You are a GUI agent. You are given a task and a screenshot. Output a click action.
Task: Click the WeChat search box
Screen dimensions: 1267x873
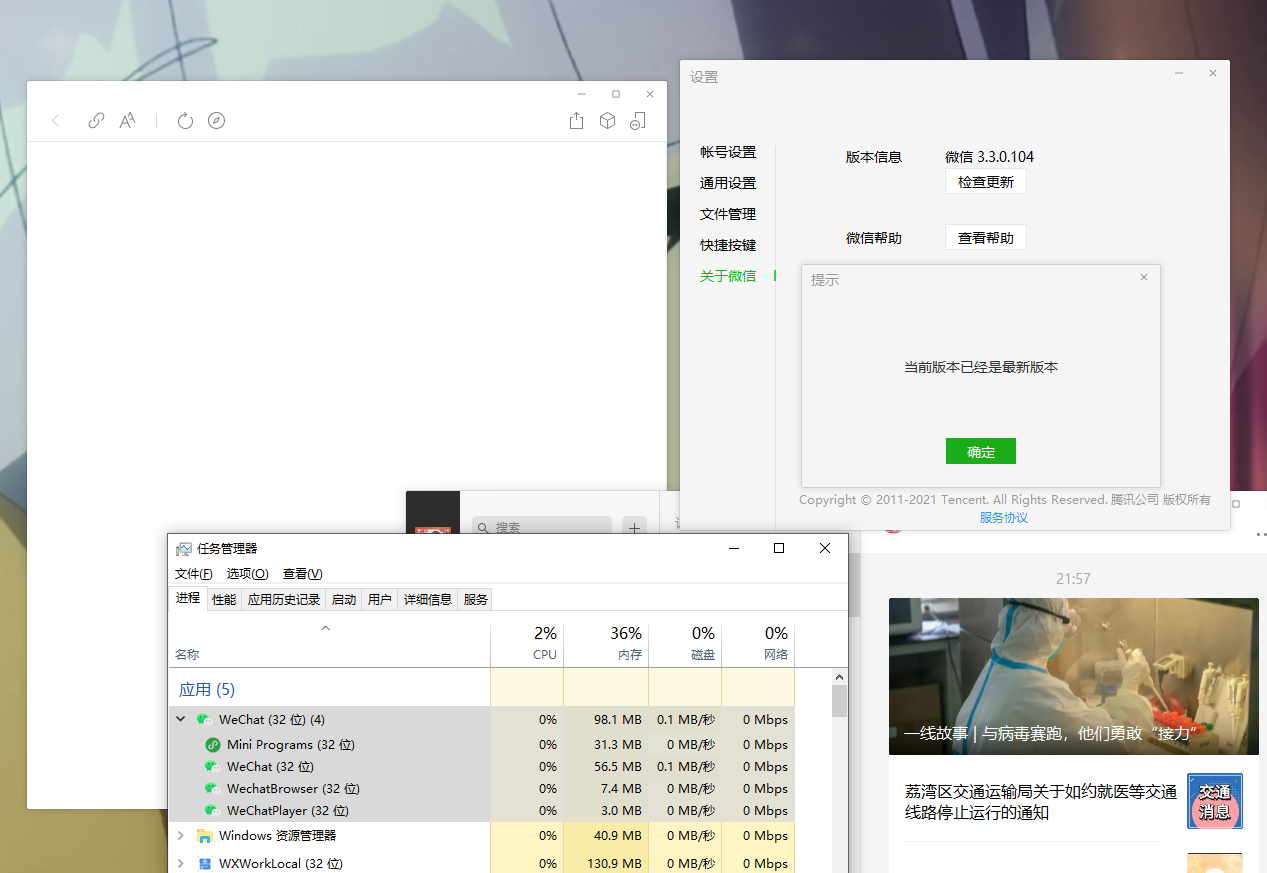[x=541, y=527]
